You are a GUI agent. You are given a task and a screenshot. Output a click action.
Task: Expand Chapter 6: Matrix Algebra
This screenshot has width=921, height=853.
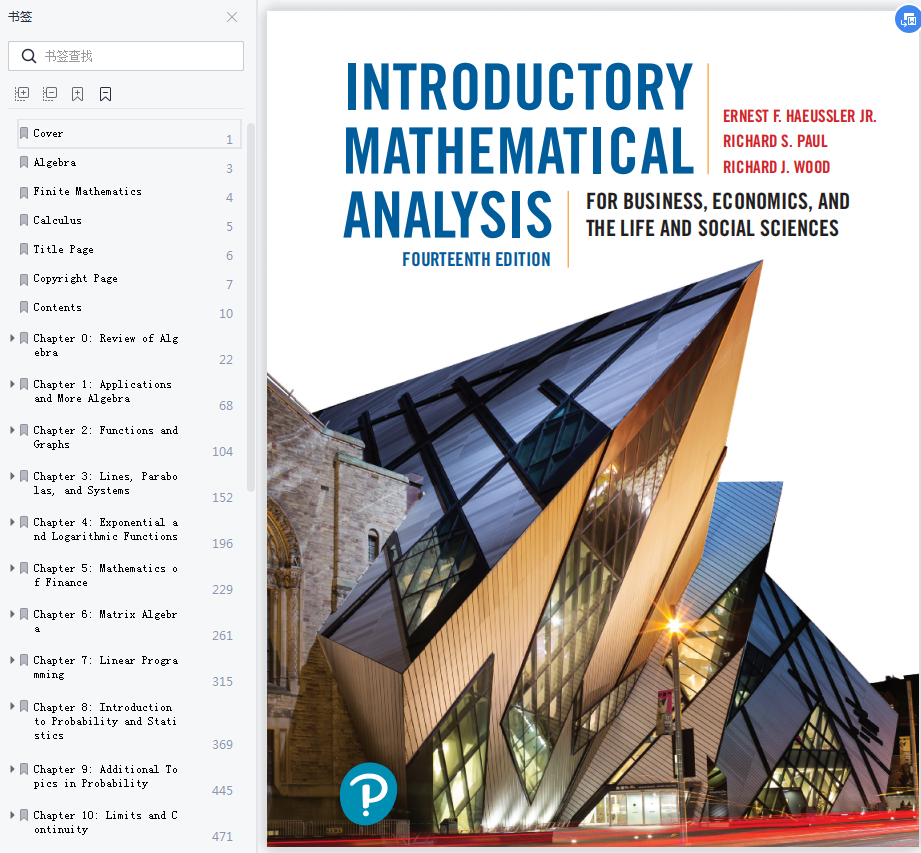click(12, 614)
